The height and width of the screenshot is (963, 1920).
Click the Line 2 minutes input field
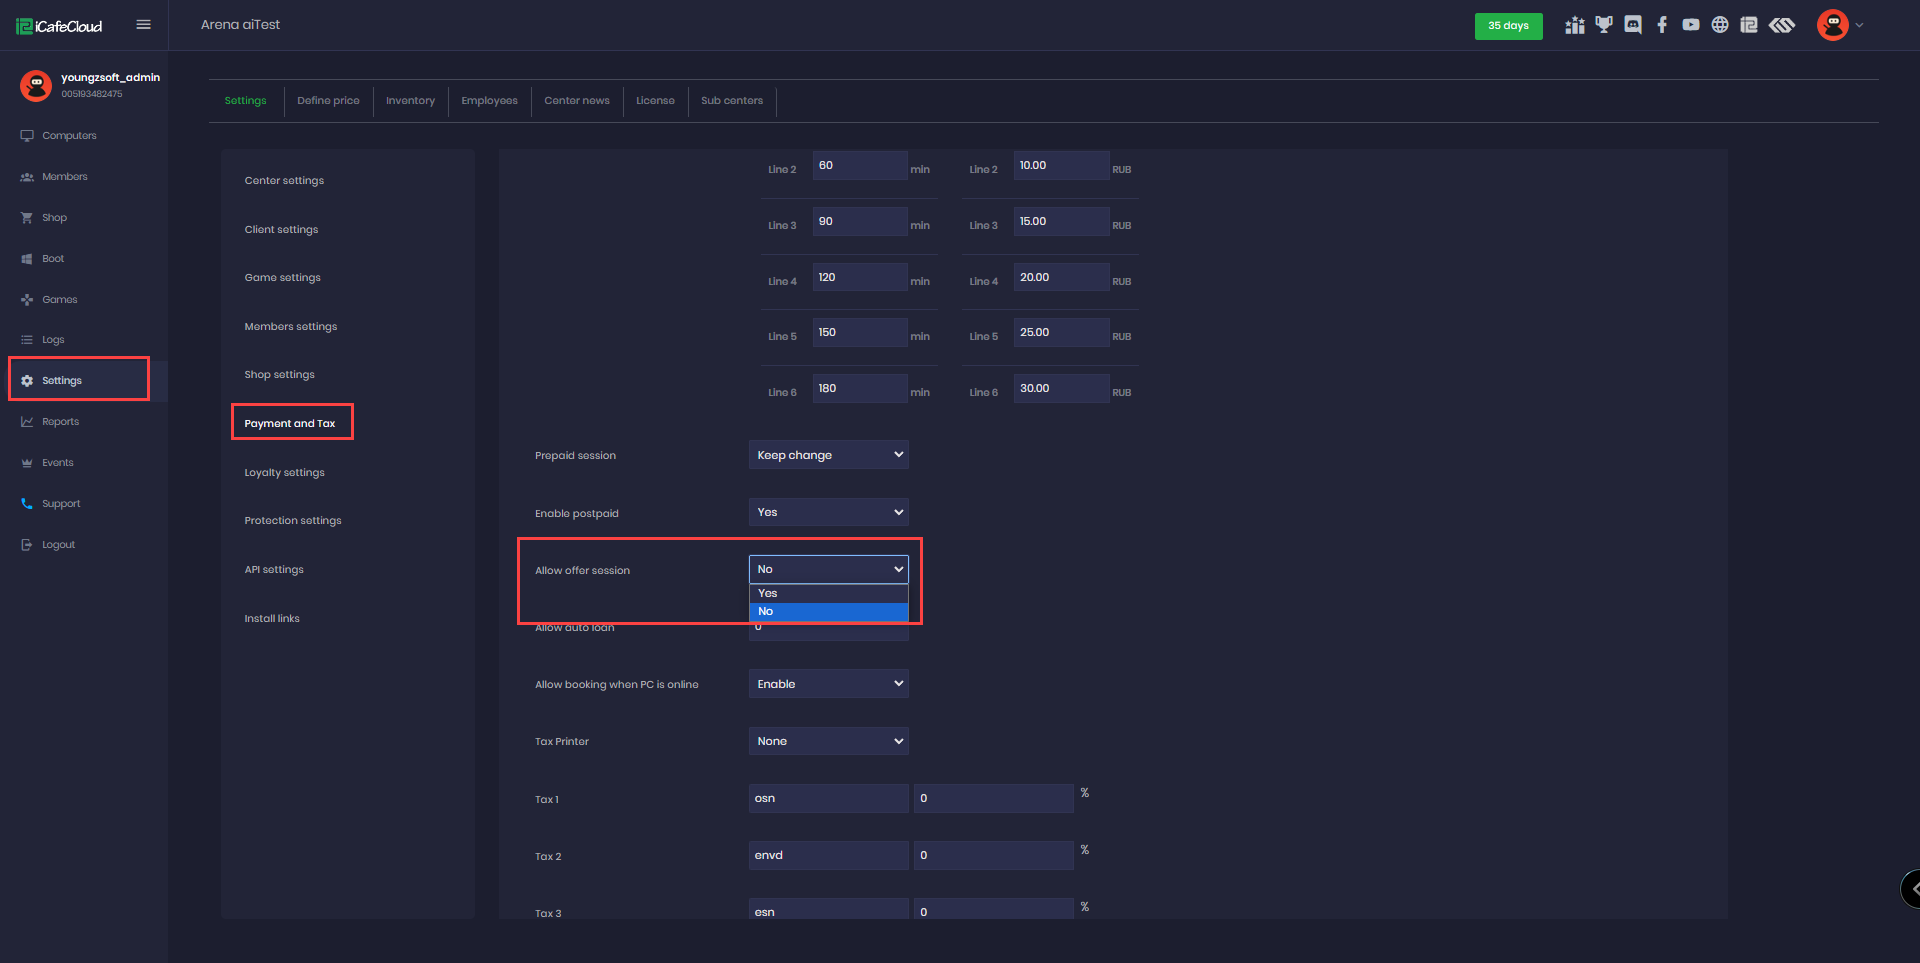pyautogui.click(x=859, y=166)
